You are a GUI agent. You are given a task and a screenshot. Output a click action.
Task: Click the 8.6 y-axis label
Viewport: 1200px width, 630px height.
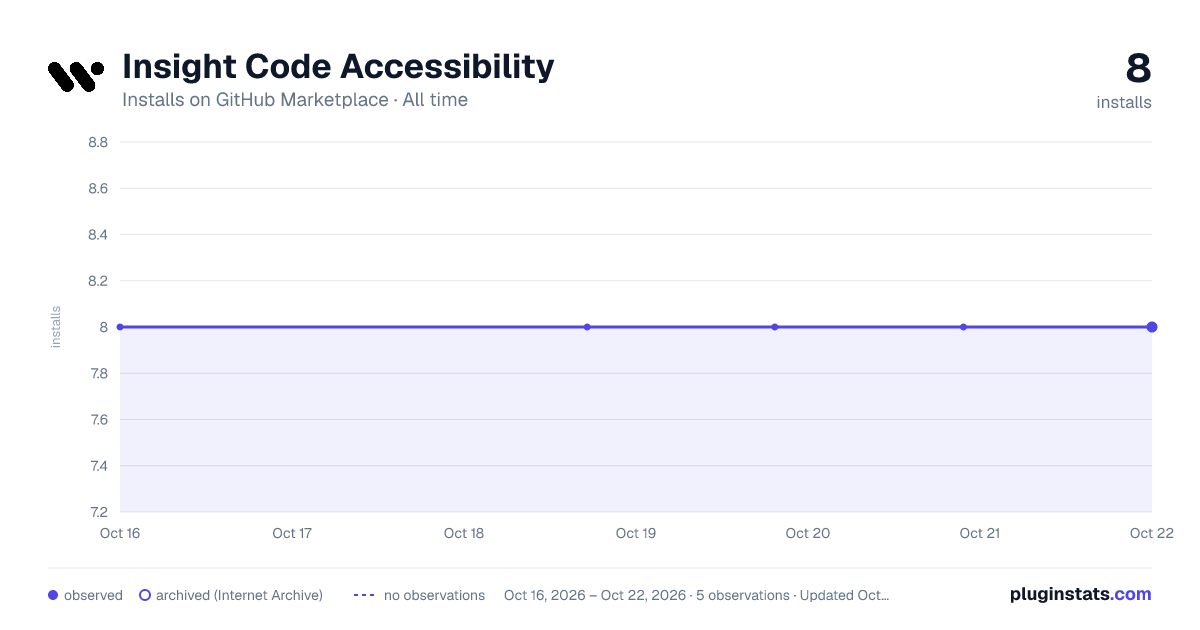98,188
